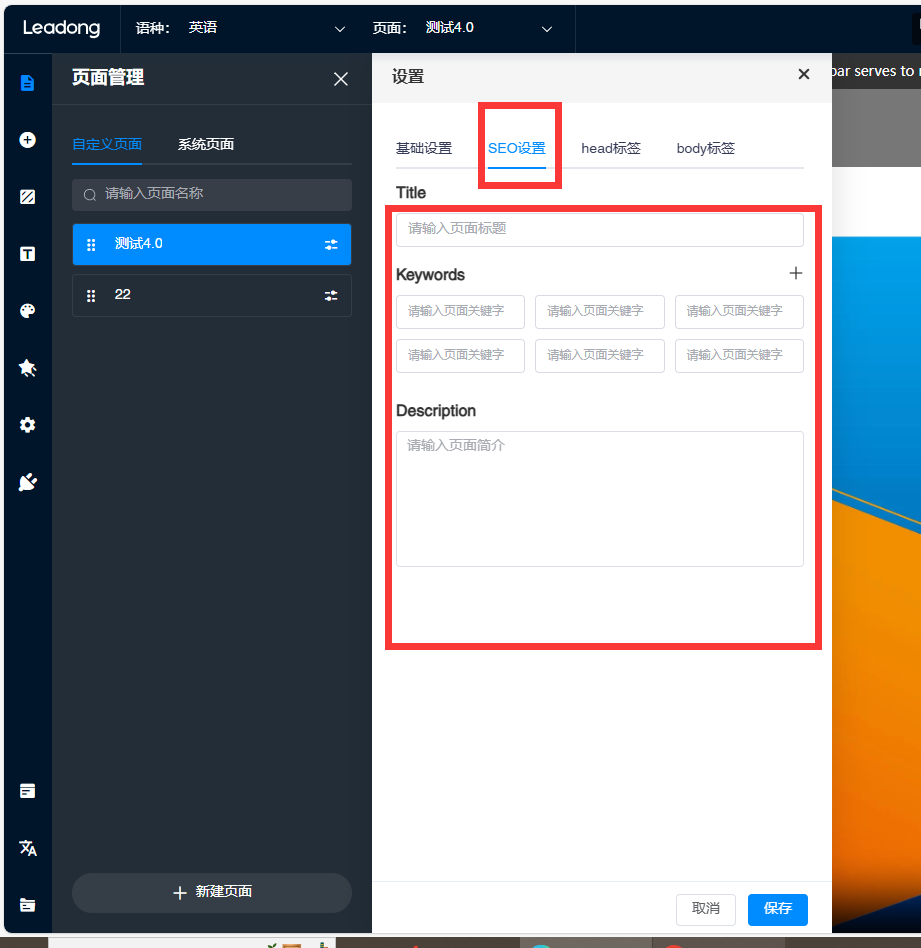921x948 pixels.
Task: Select the text T icon in sidebar
Action: (27, 254)
